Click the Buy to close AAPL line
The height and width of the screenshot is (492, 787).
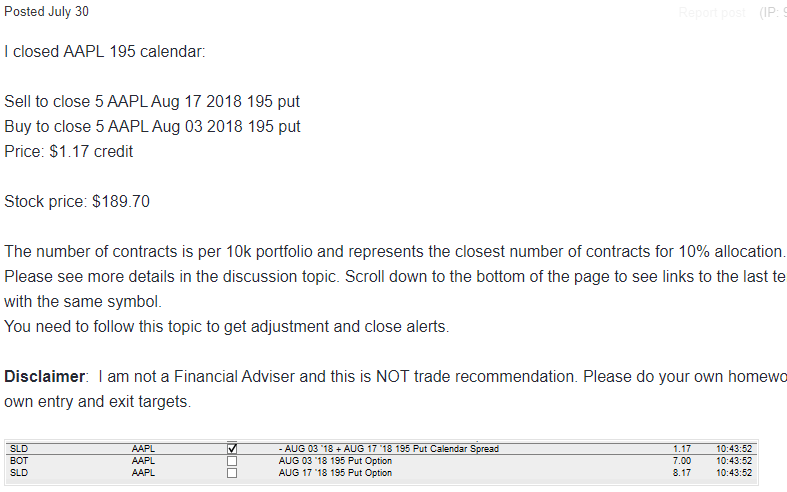pos(153,127)
